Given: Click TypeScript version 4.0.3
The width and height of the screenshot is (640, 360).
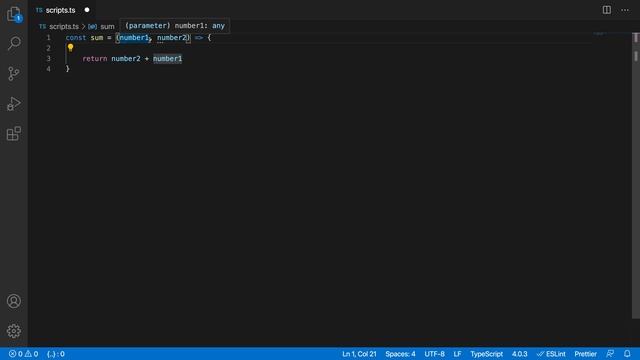Looking at the screenshot, I should point(520,354).
